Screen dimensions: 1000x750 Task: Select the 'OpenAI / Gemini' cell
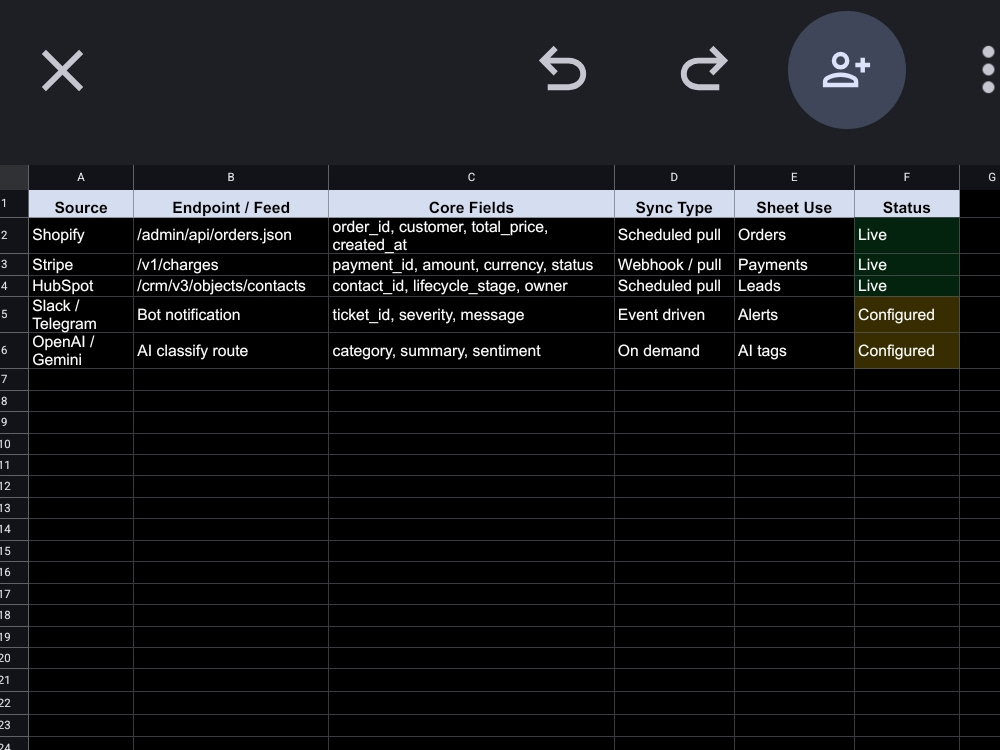(x=81, y=351)
